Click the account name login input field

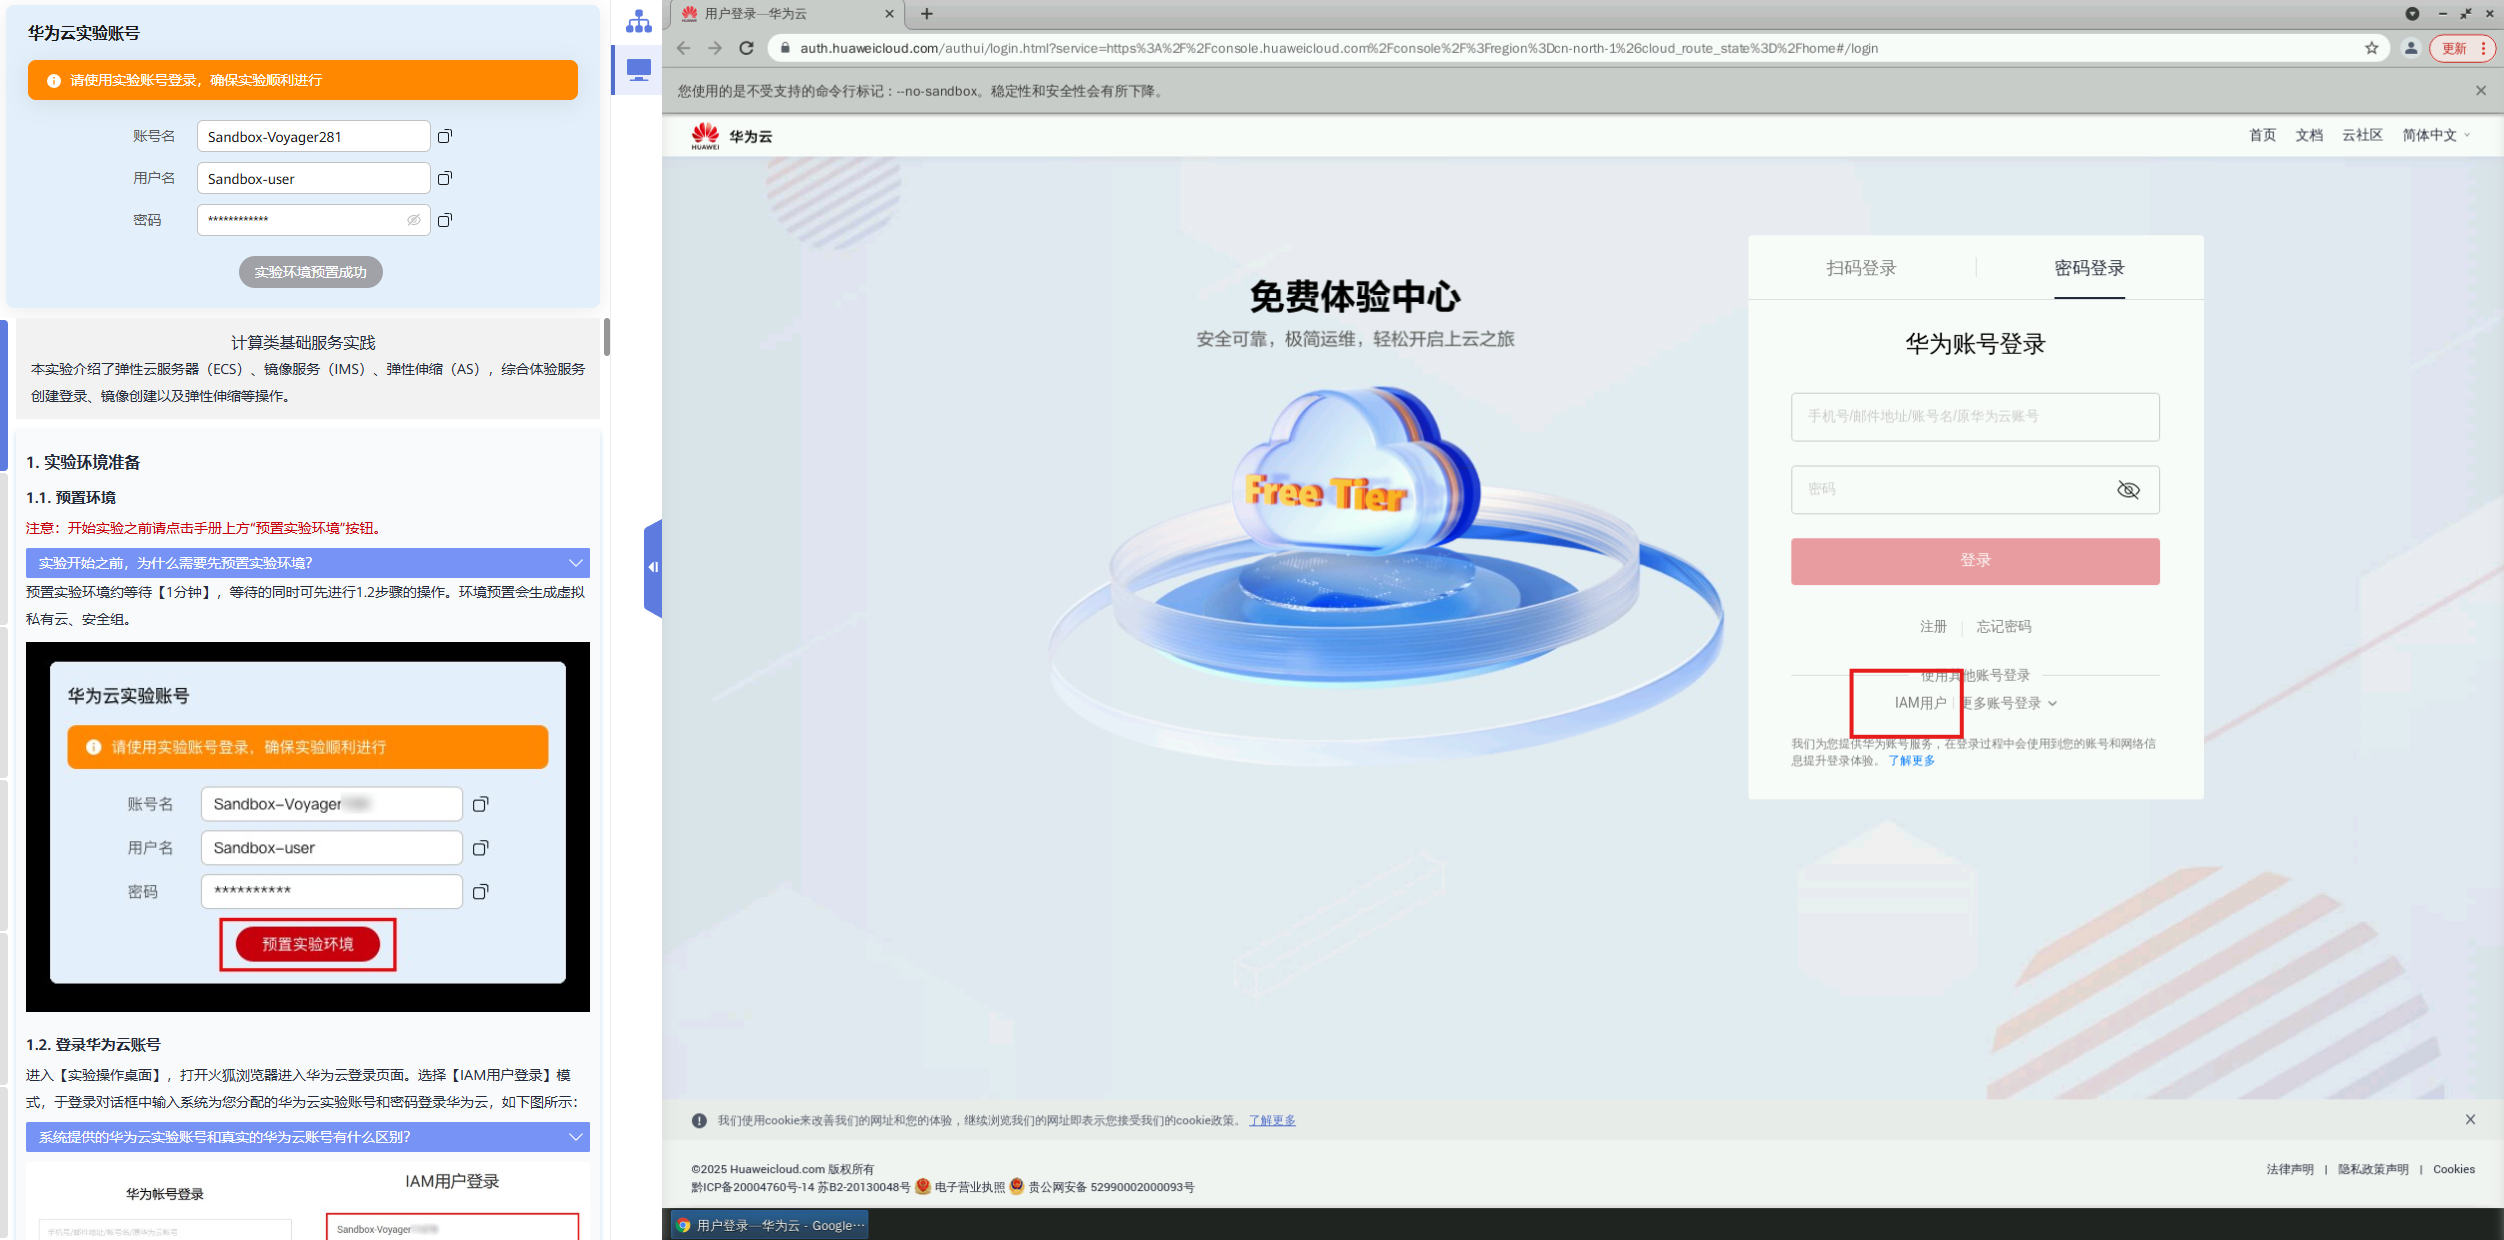pos(1974,416)
